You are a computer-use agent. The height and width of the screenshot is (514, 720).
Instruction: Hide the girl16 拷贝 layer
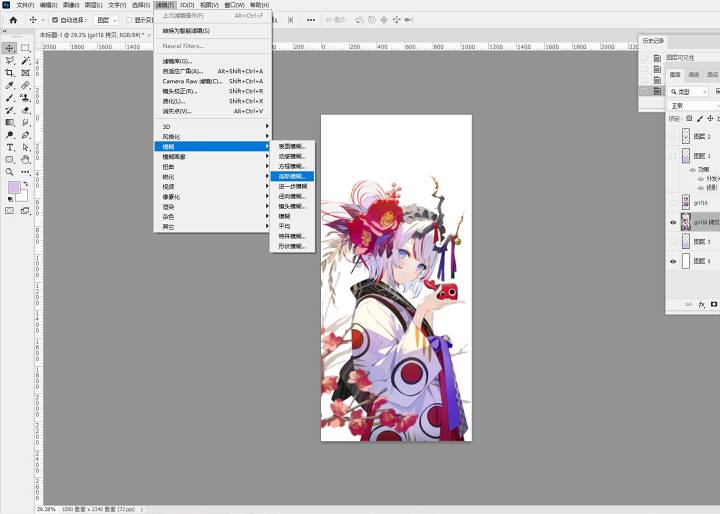click(673, 222)
